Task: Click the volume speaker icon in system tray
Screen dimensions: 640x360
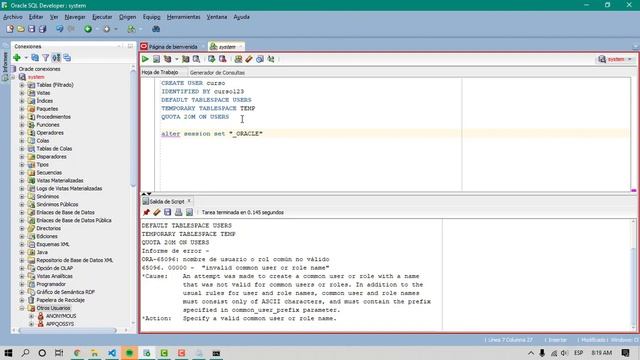Action: point(564,353)
